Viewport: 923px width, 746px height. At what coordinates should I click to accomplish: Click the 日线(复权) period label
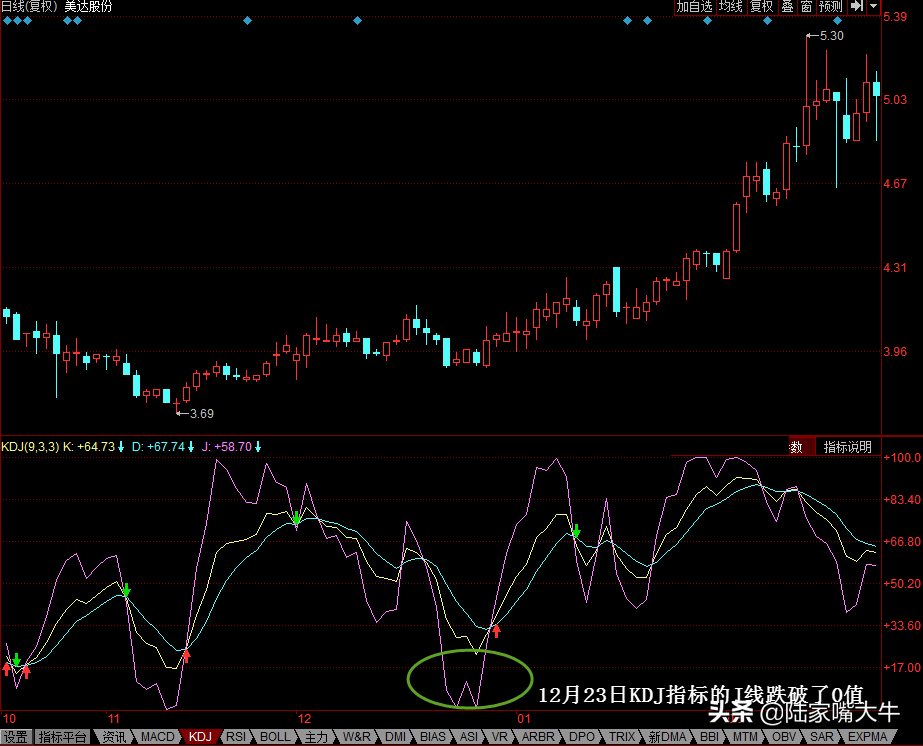click(x=29, y=6)
